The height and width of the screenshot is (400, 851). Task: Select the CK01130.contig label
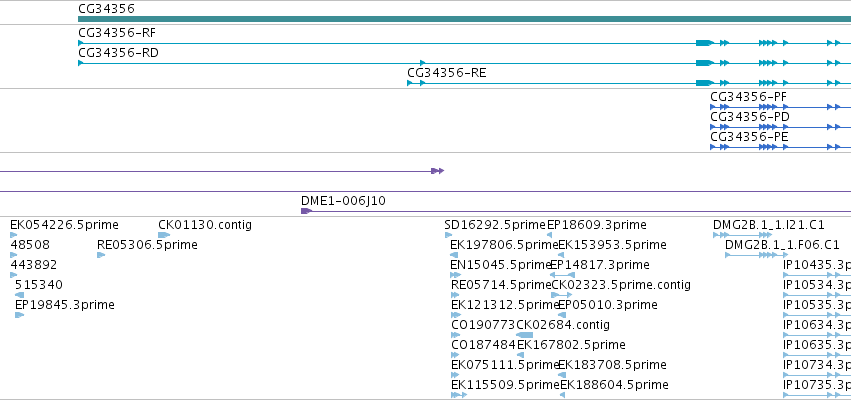pos(205,225)
